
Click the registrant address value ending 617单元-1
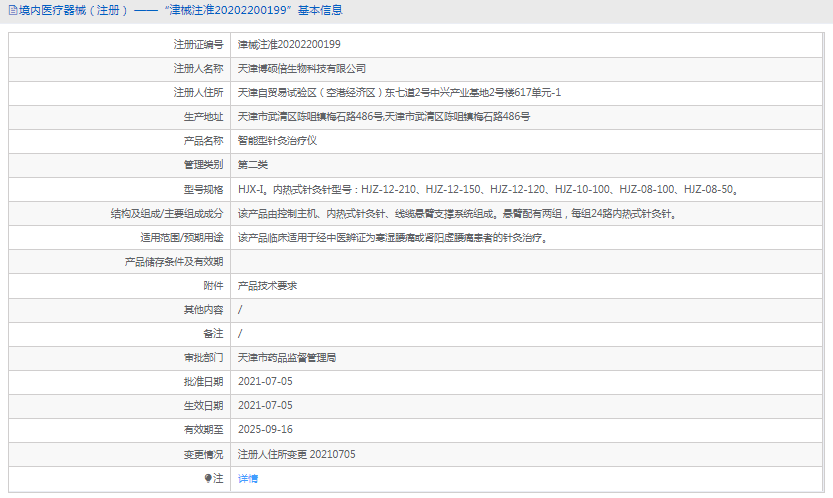[x=399, y=92]
